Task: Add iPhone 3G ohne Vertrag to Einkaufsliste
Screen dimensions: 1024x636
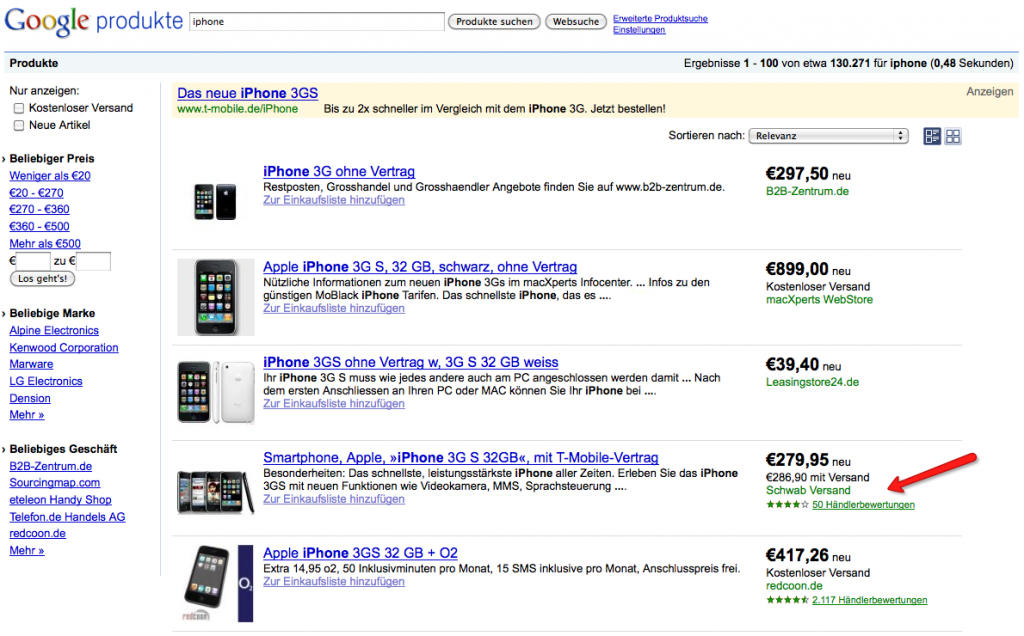Action: tap(334, 200)
